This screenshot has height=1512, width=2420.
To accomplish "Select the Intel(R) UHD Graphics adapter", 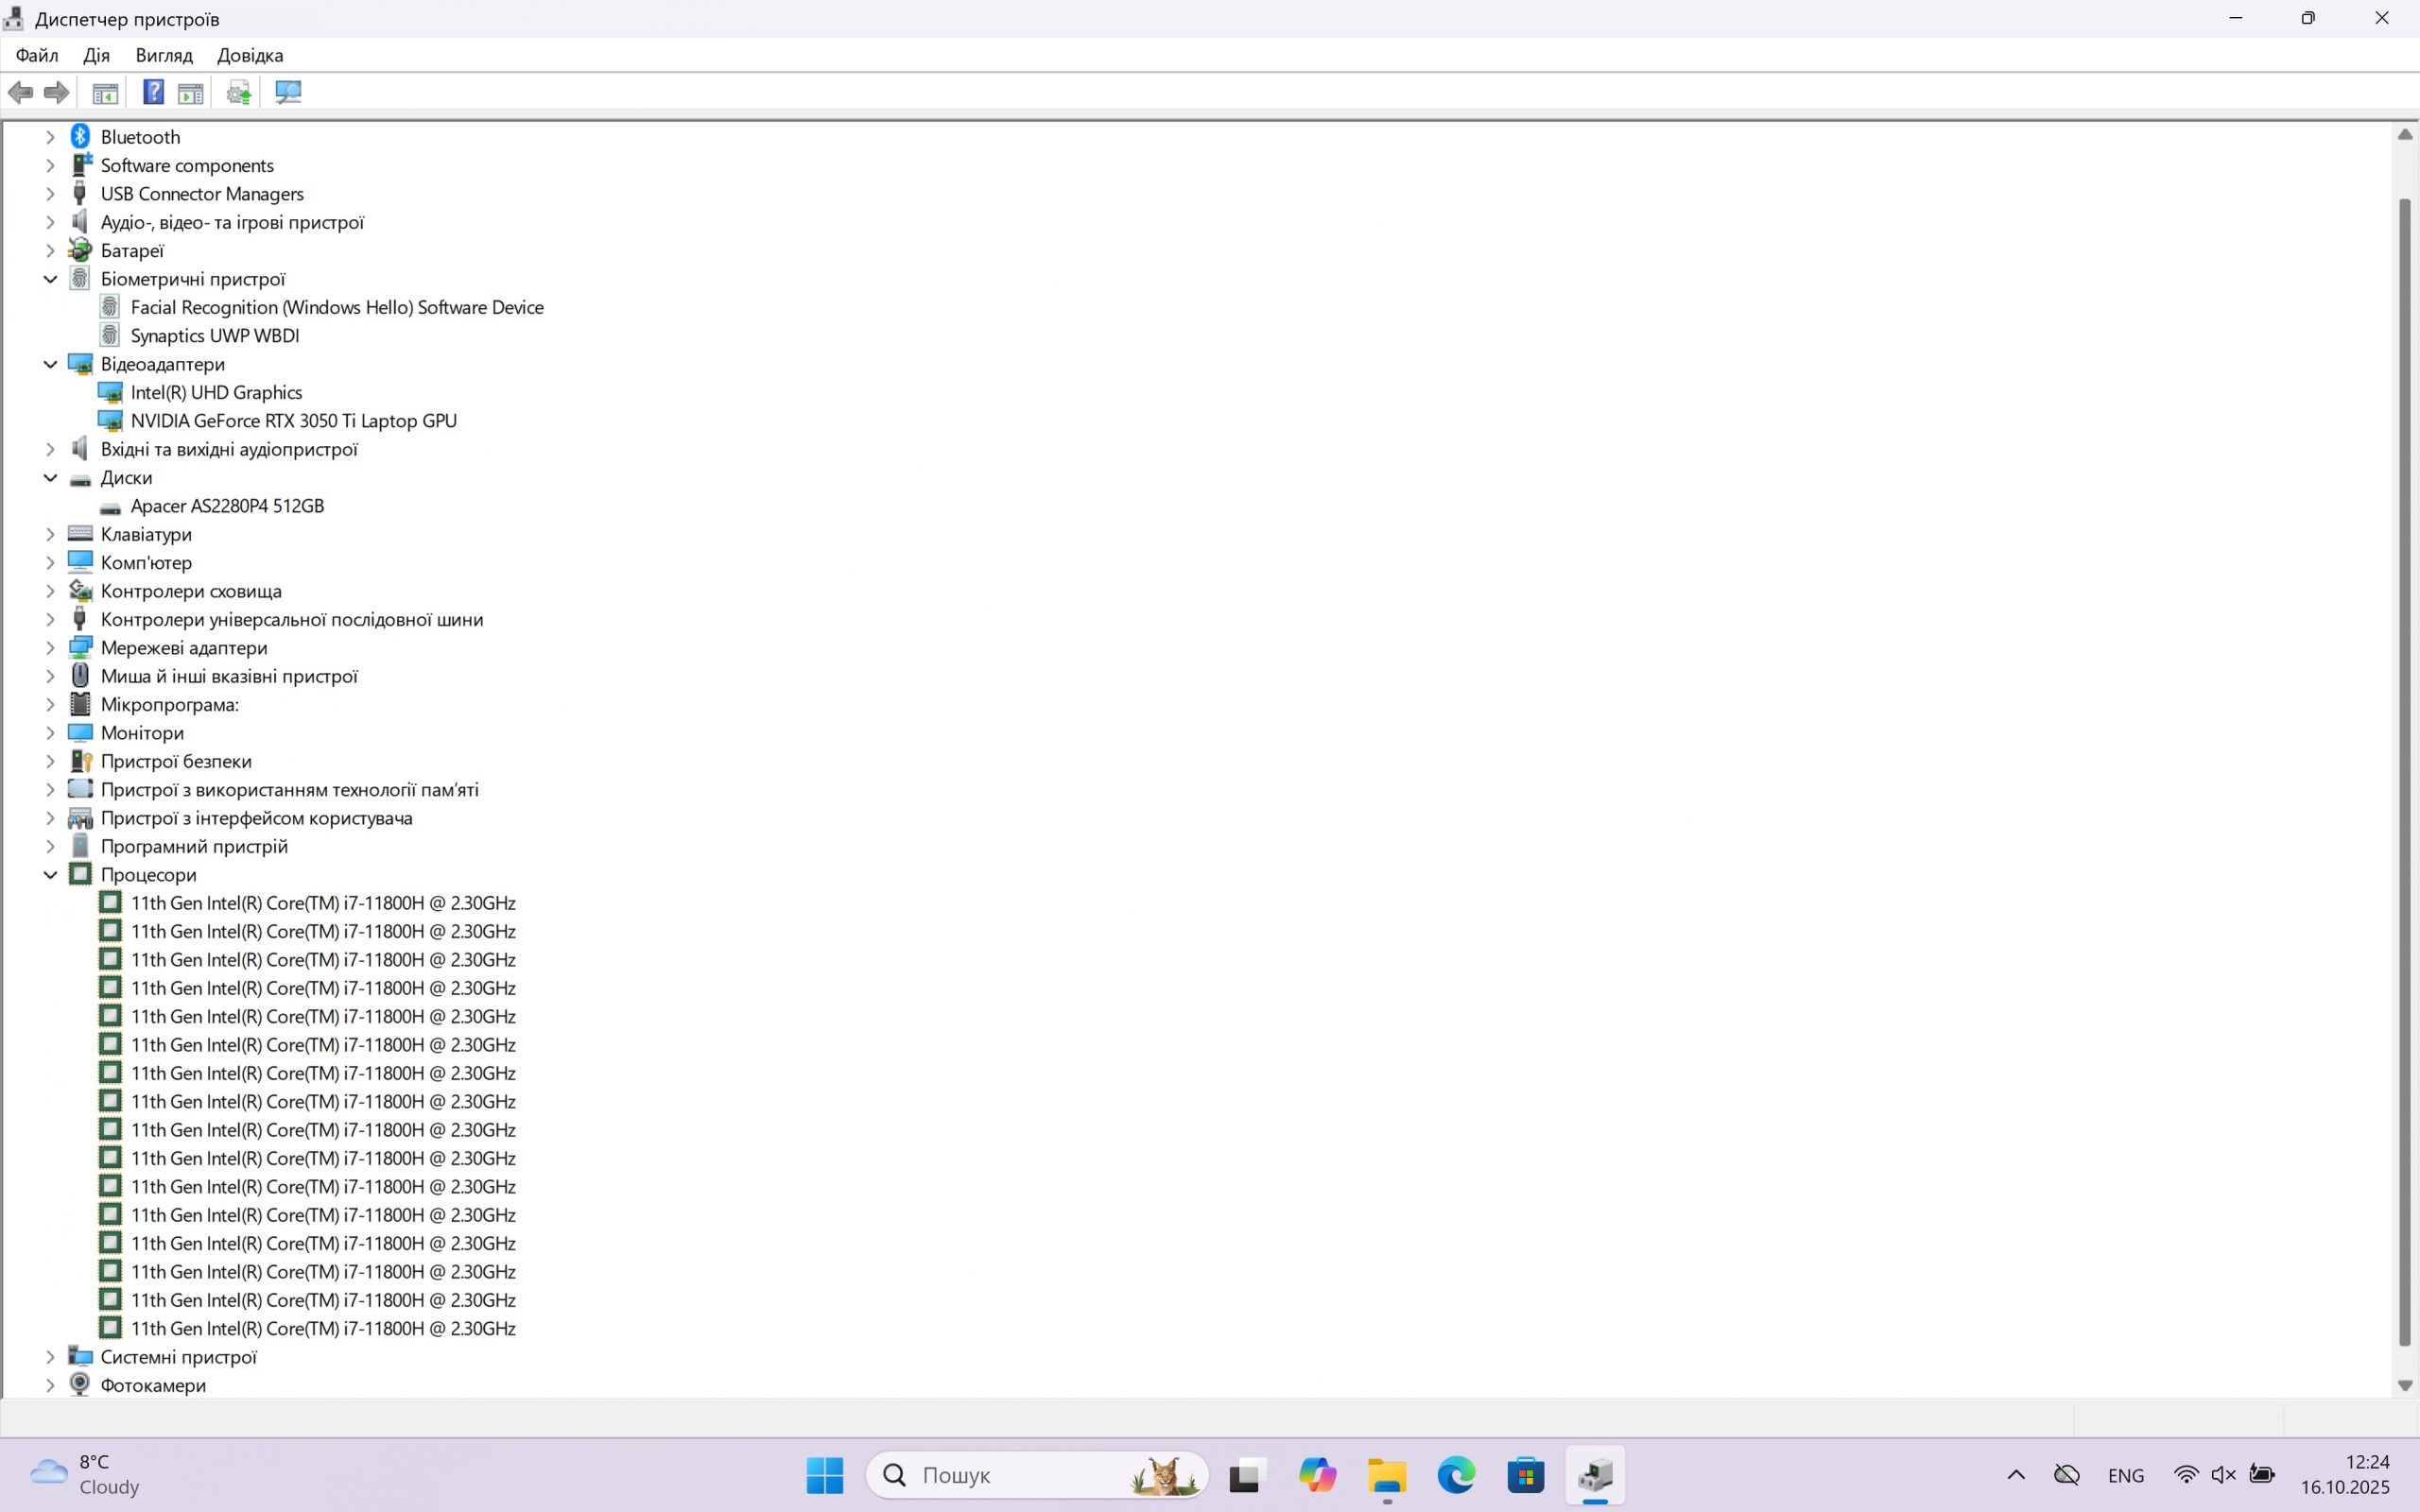I will click(216, 393).
